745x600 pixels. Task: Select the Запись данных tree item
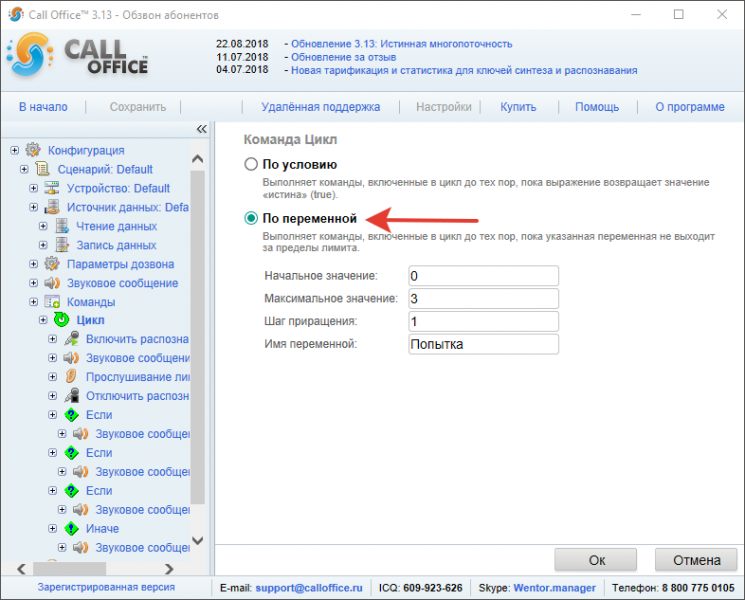pyautogui.click(x=116, y=245)
